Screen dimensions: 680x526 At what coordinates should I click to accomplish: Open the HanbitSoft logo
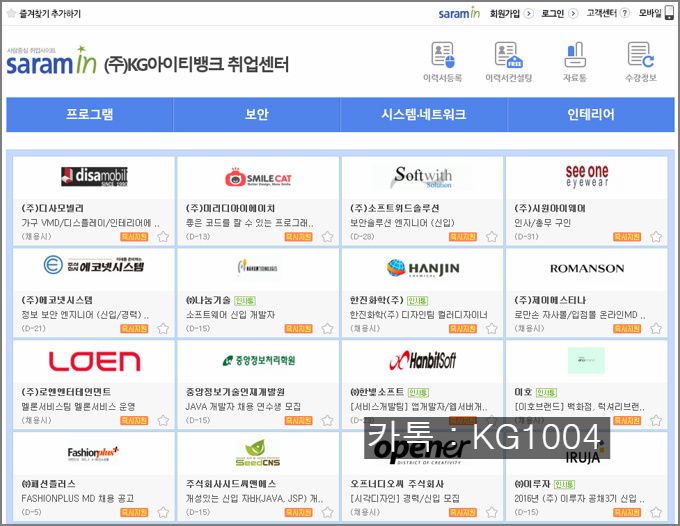click(x=422, y=360)
